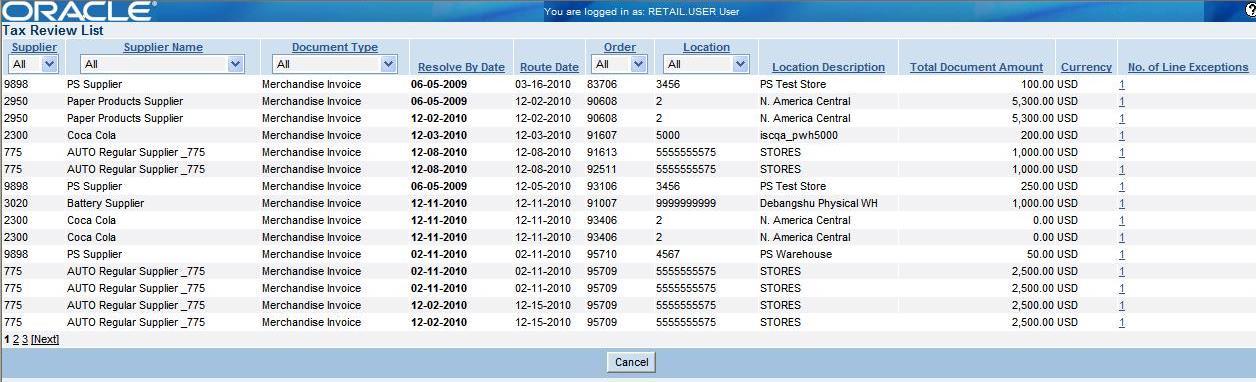Click the Cancel button
The height and width of the screenshot is (382, 1256).
pos(631,362)
